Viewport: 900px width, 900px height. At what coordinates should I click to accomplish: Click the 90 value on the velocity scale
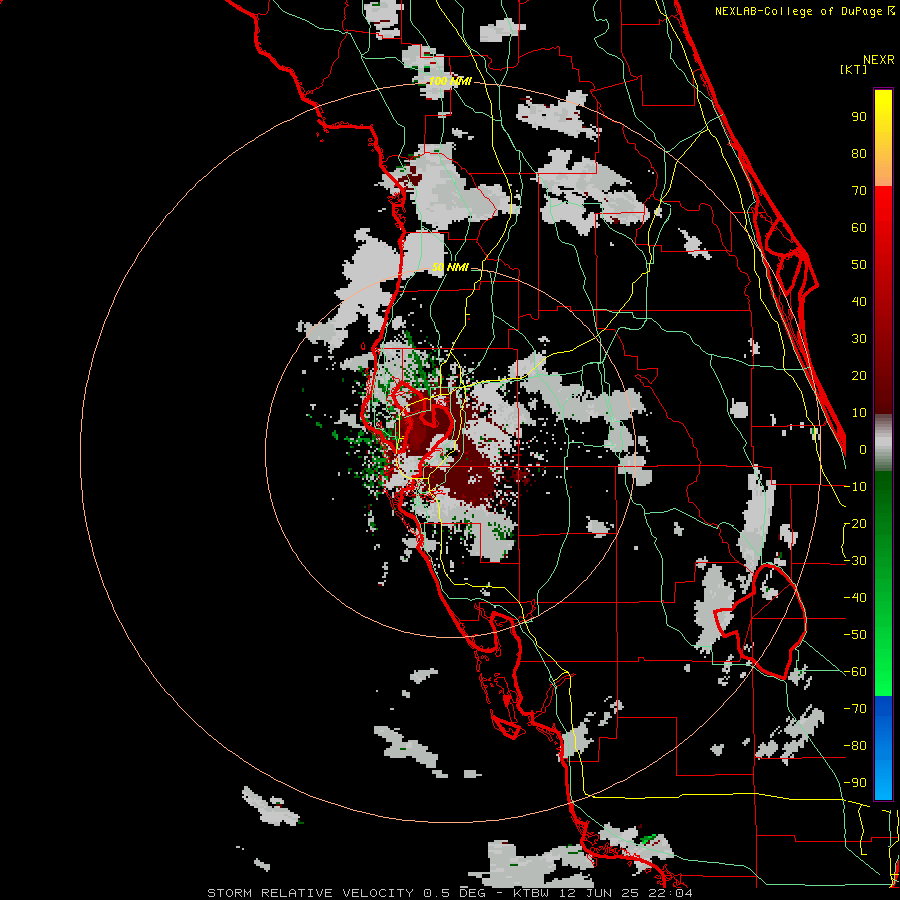click(859, 117)
